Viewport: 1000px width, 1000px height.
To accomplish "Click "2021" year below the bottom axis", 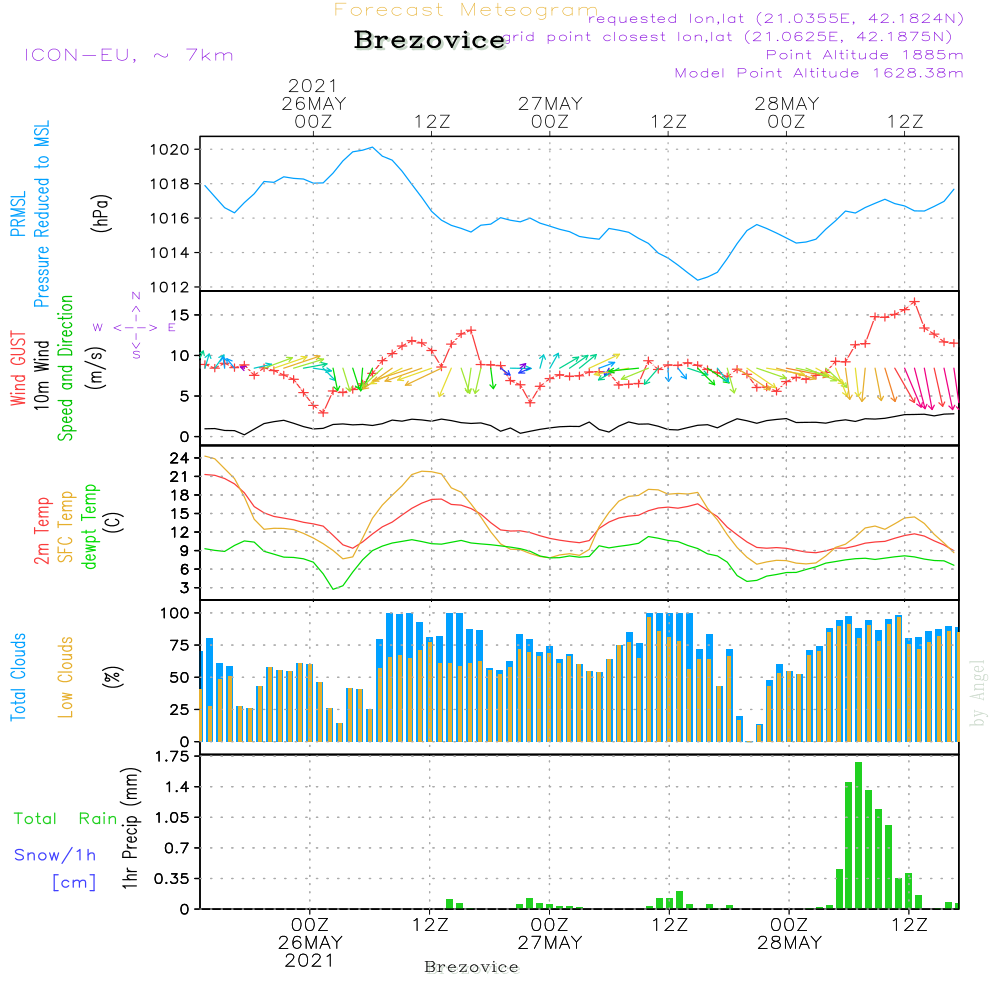I will click(x=309, y=960).
